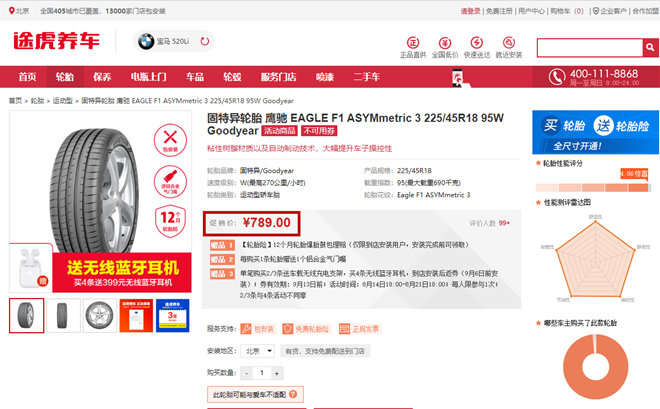
Task: Click the 包安装 crossed-tools badge on tire image
Action: pos(170,140)
